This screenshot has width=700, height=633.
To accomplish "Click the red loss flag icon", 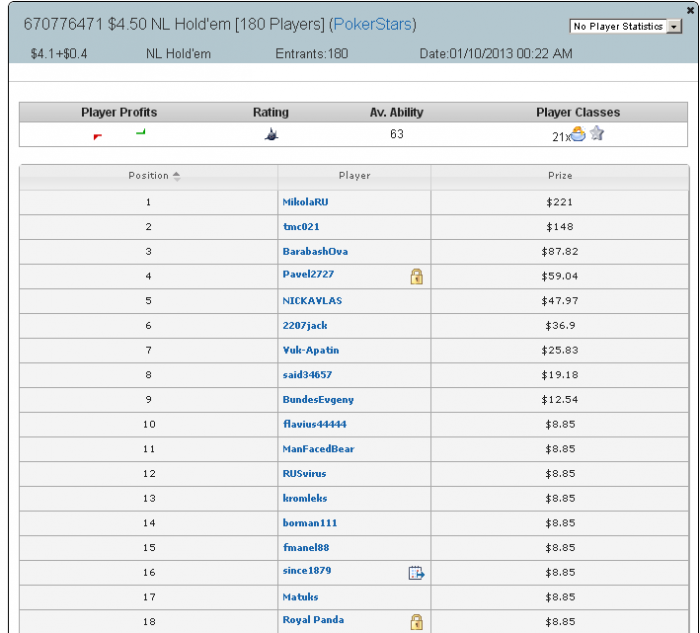I will point(98,136).
